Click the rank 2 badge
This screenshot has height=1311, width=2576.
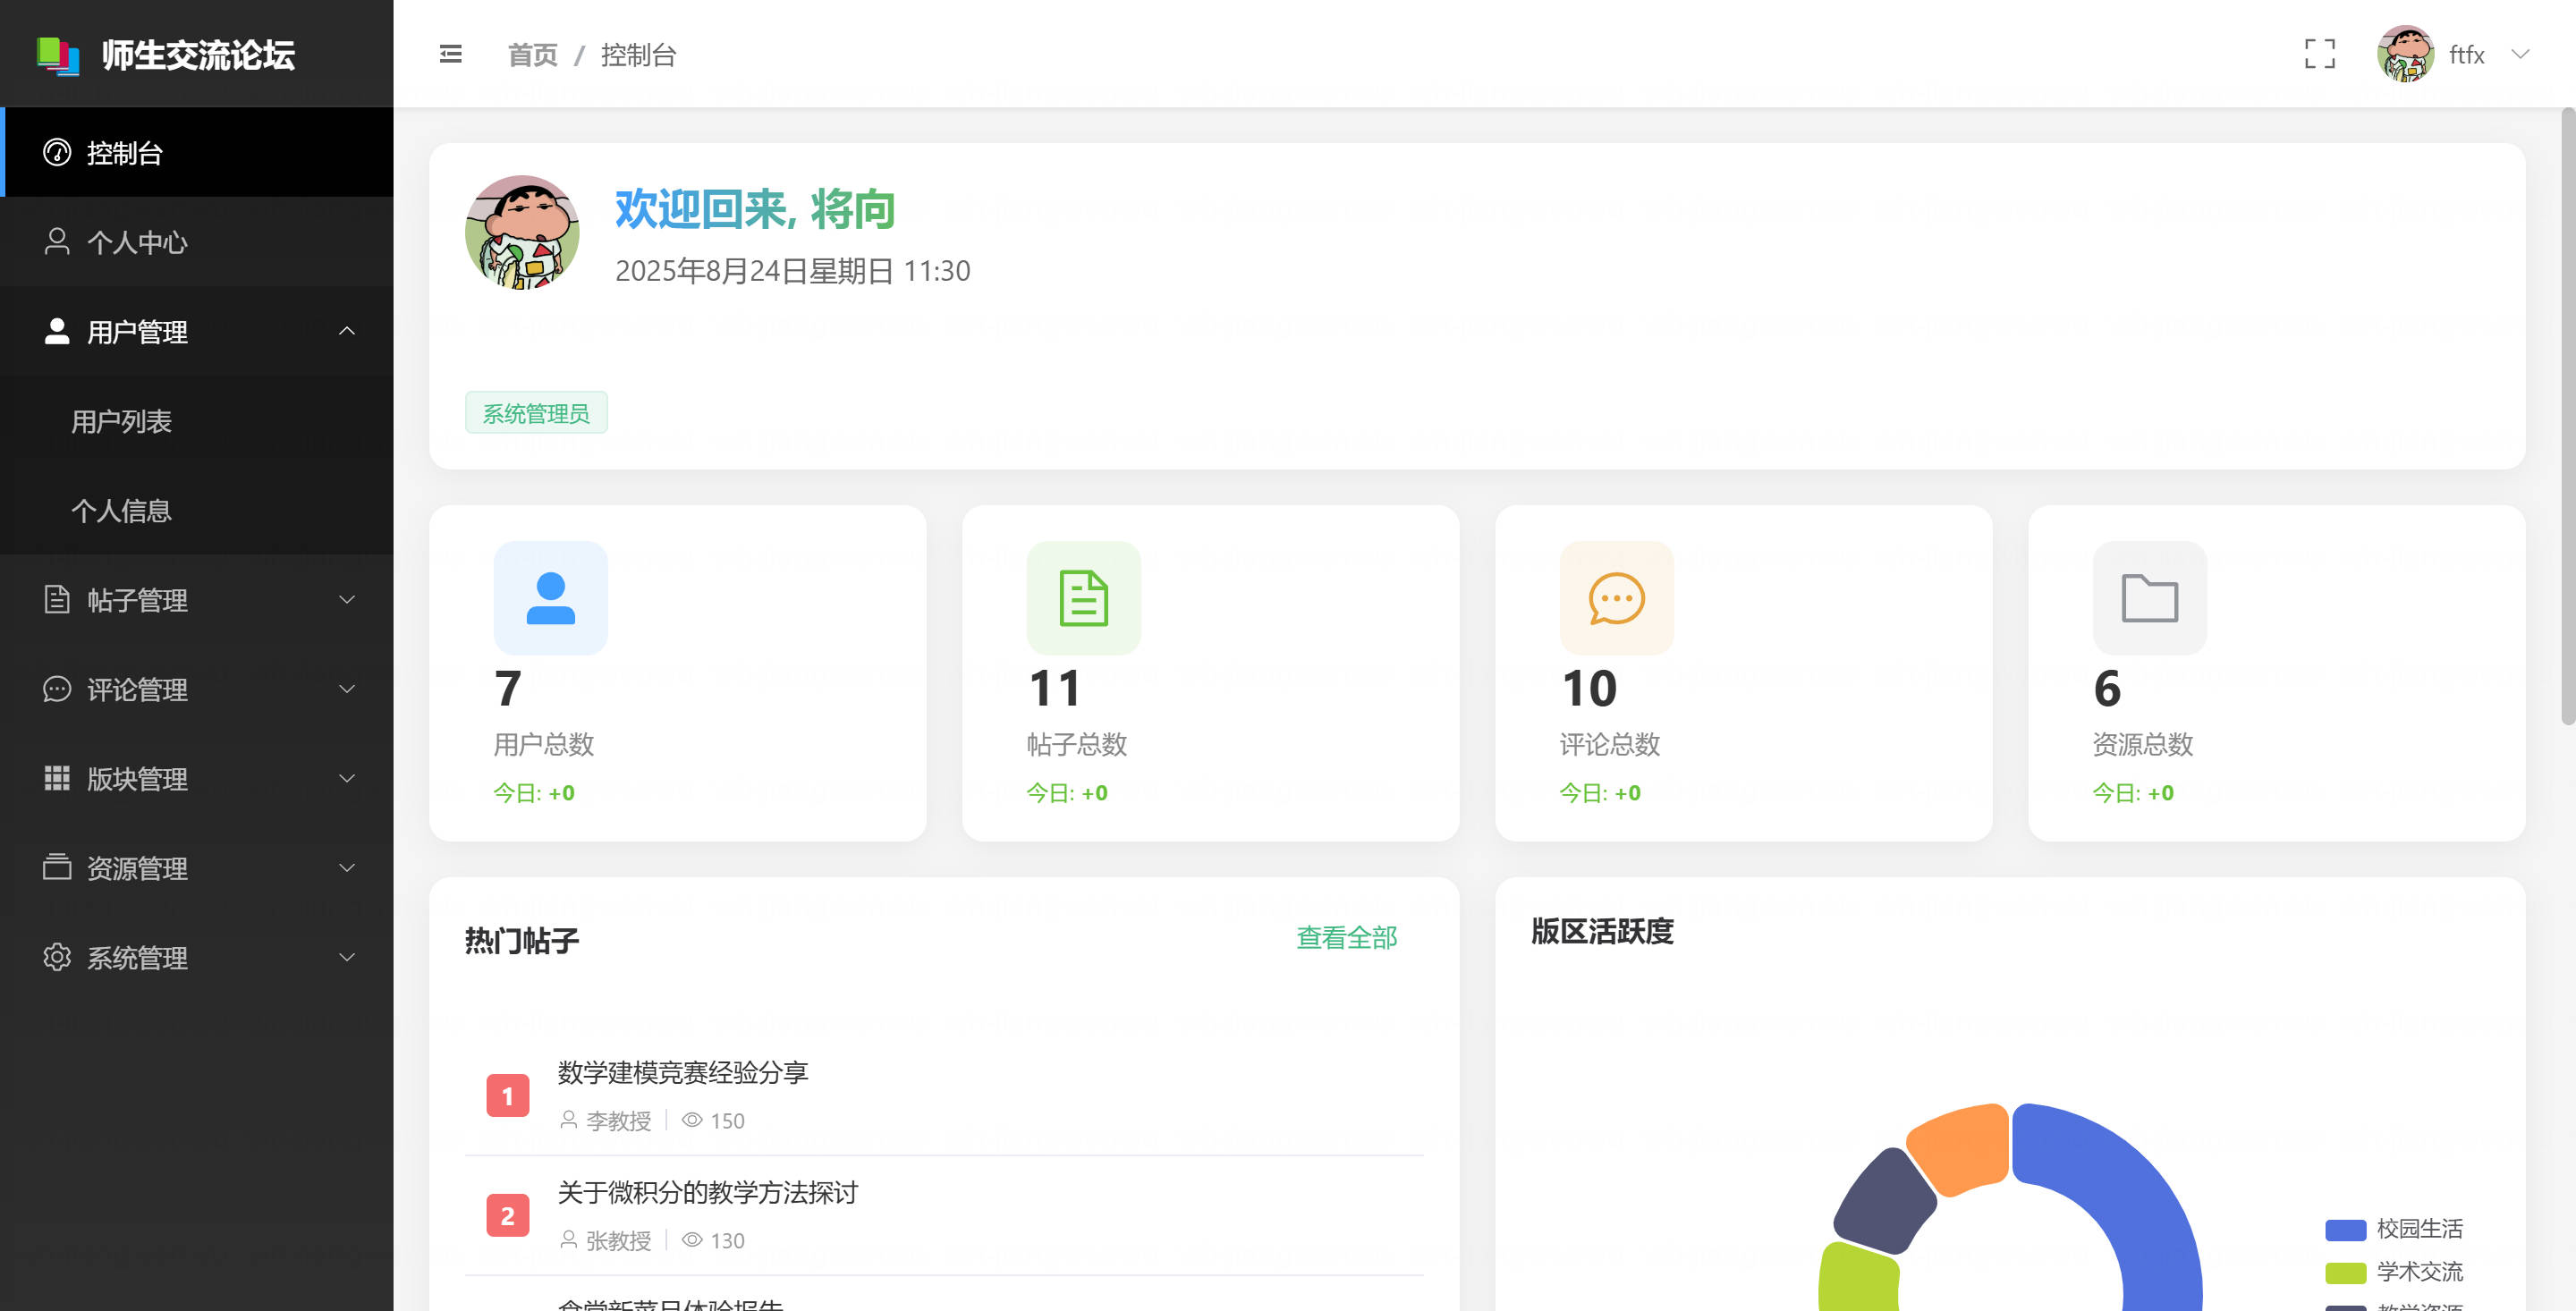(x=507, y=1216)
